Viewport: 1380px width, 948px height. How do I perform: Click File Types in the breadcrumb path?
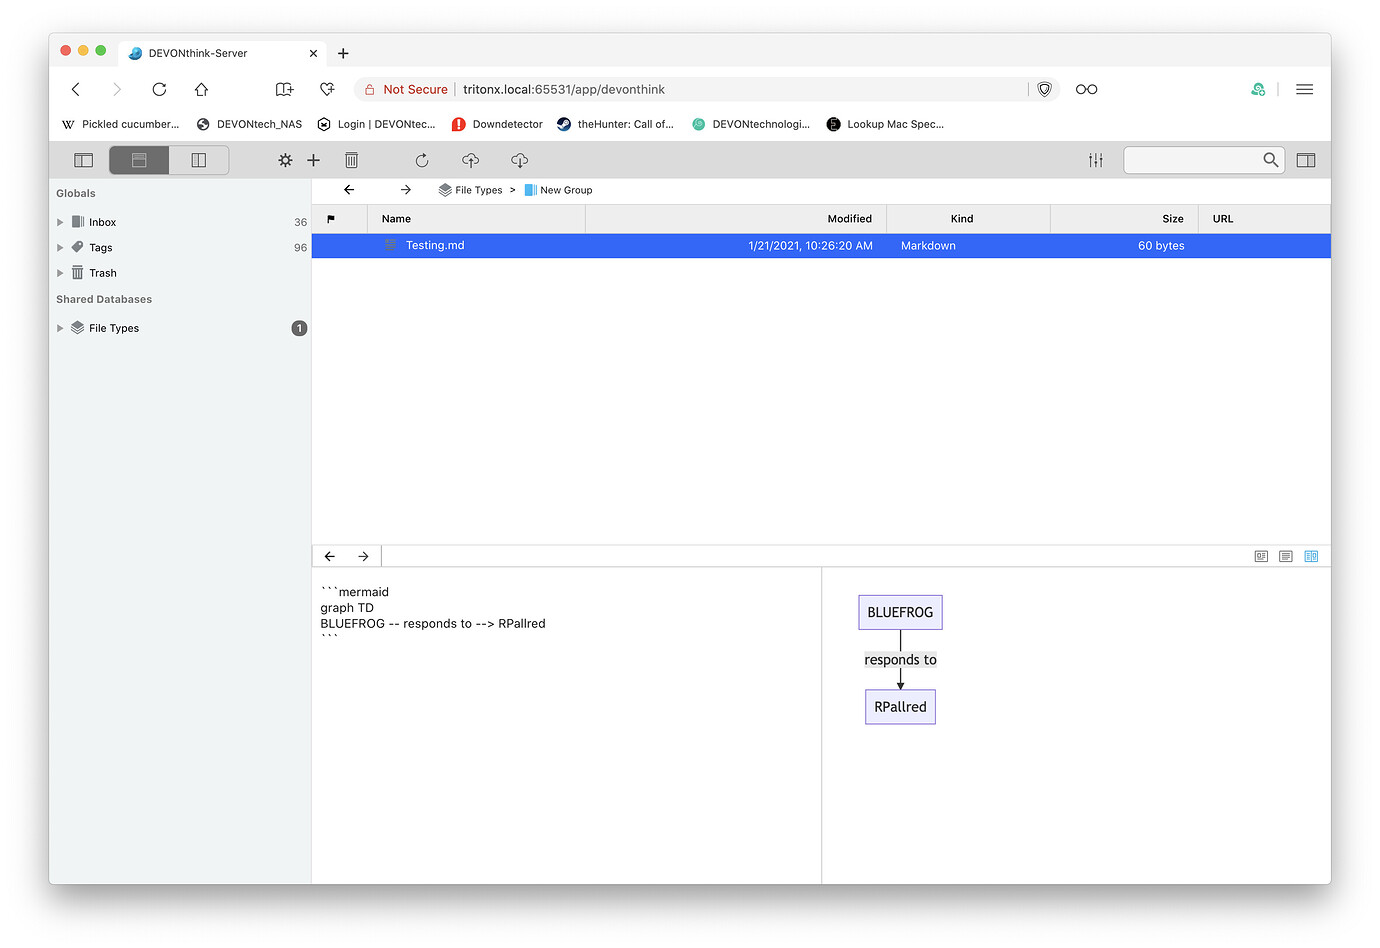tap(476, 189)
